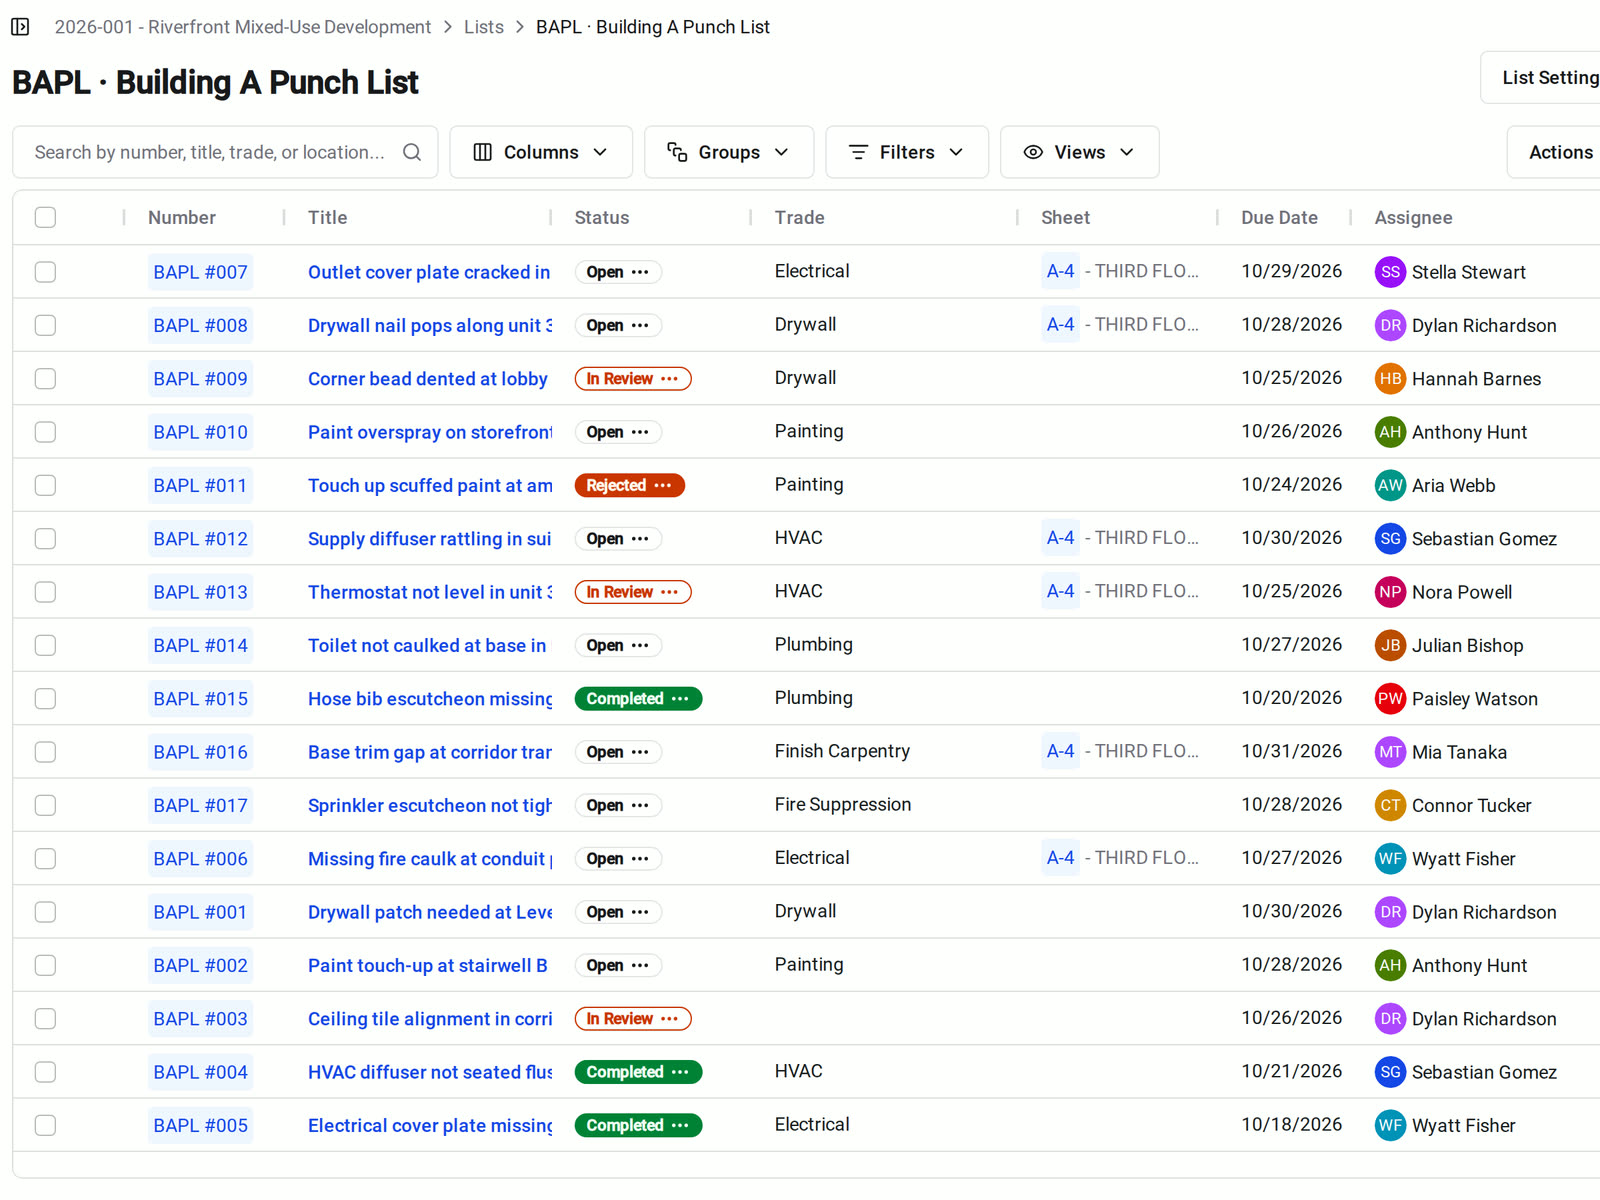The image size is (1600, 1200).
Task: Click Stella Stewart's SS avatar
Action: pyautogui.click(x=1390, y=272)
